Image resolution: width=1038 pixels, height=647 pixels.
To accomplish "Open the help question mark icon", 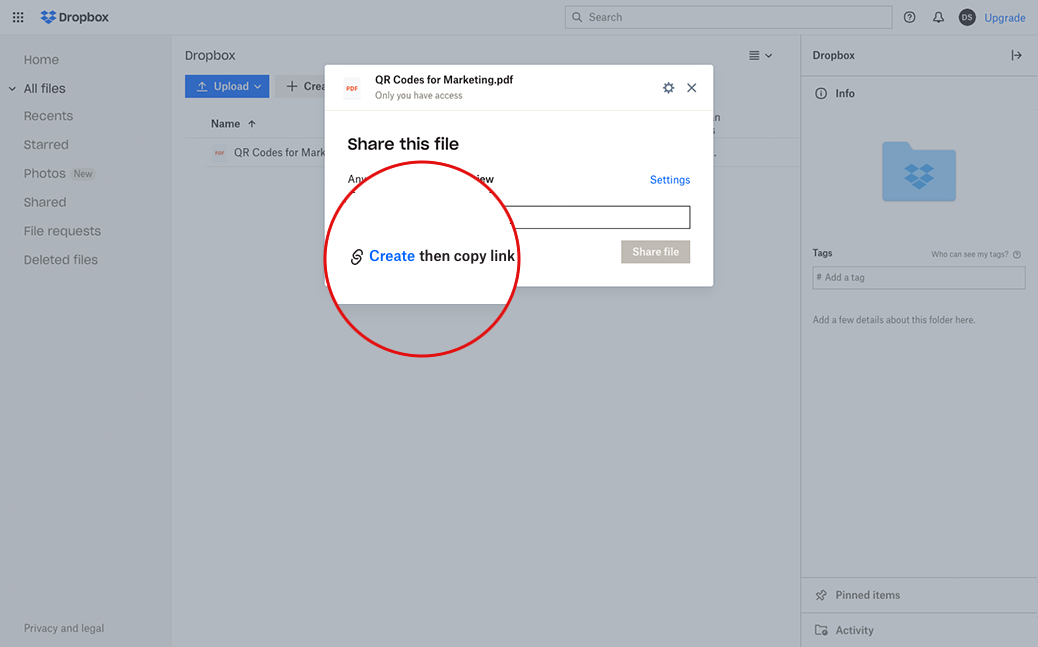I will click(x=909, y=17).
